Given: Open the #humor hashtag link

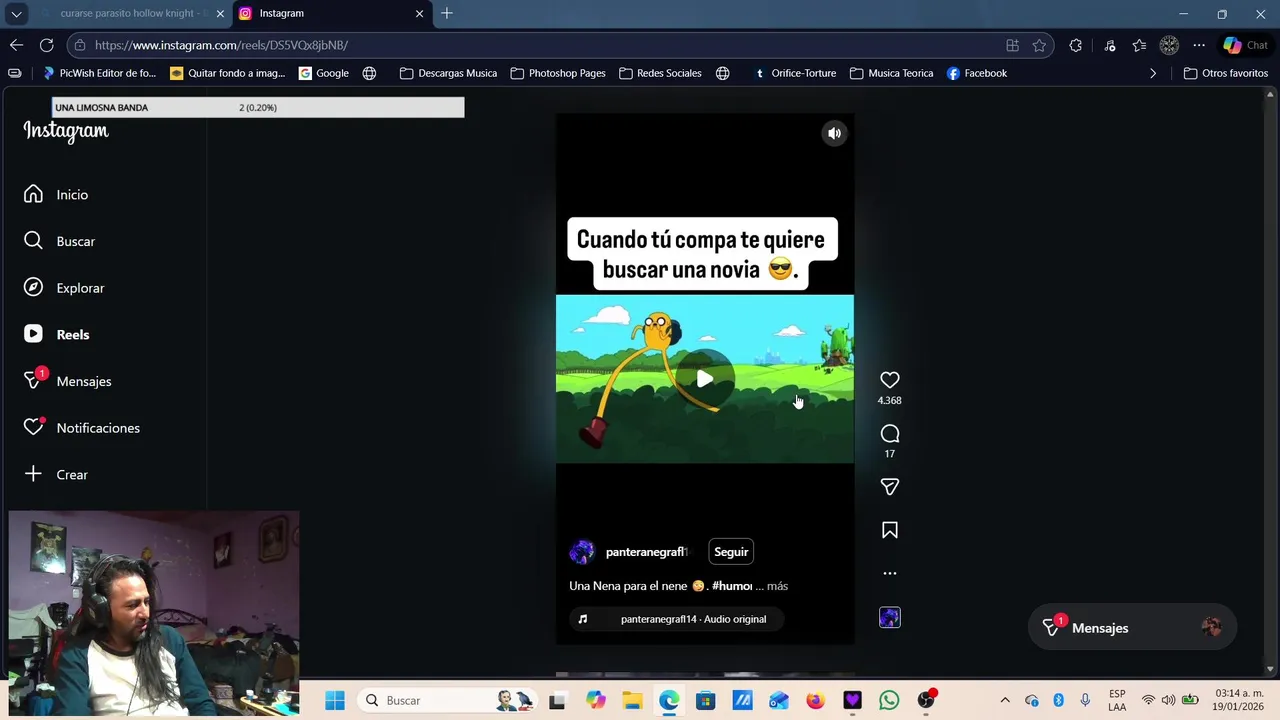Looking at the screenshot, I should [x=732, y=586].
